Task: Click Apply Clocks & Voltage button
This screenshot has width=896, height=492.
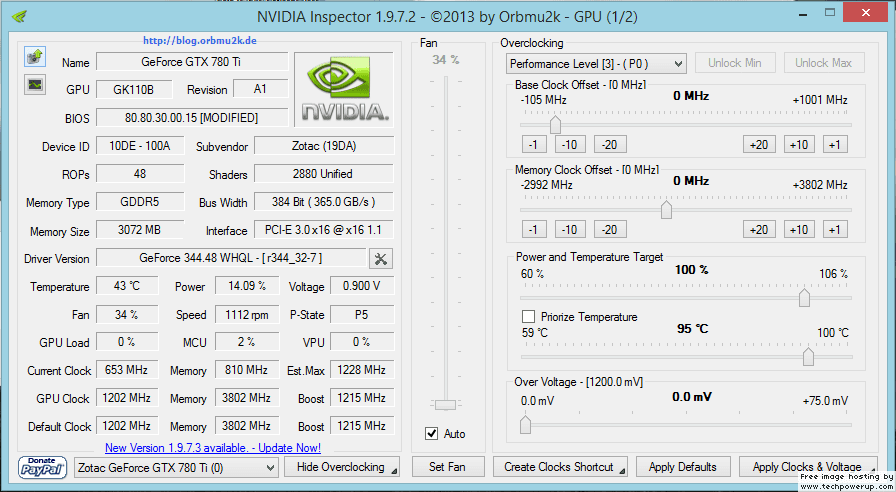Action: [x=809, y=467]
